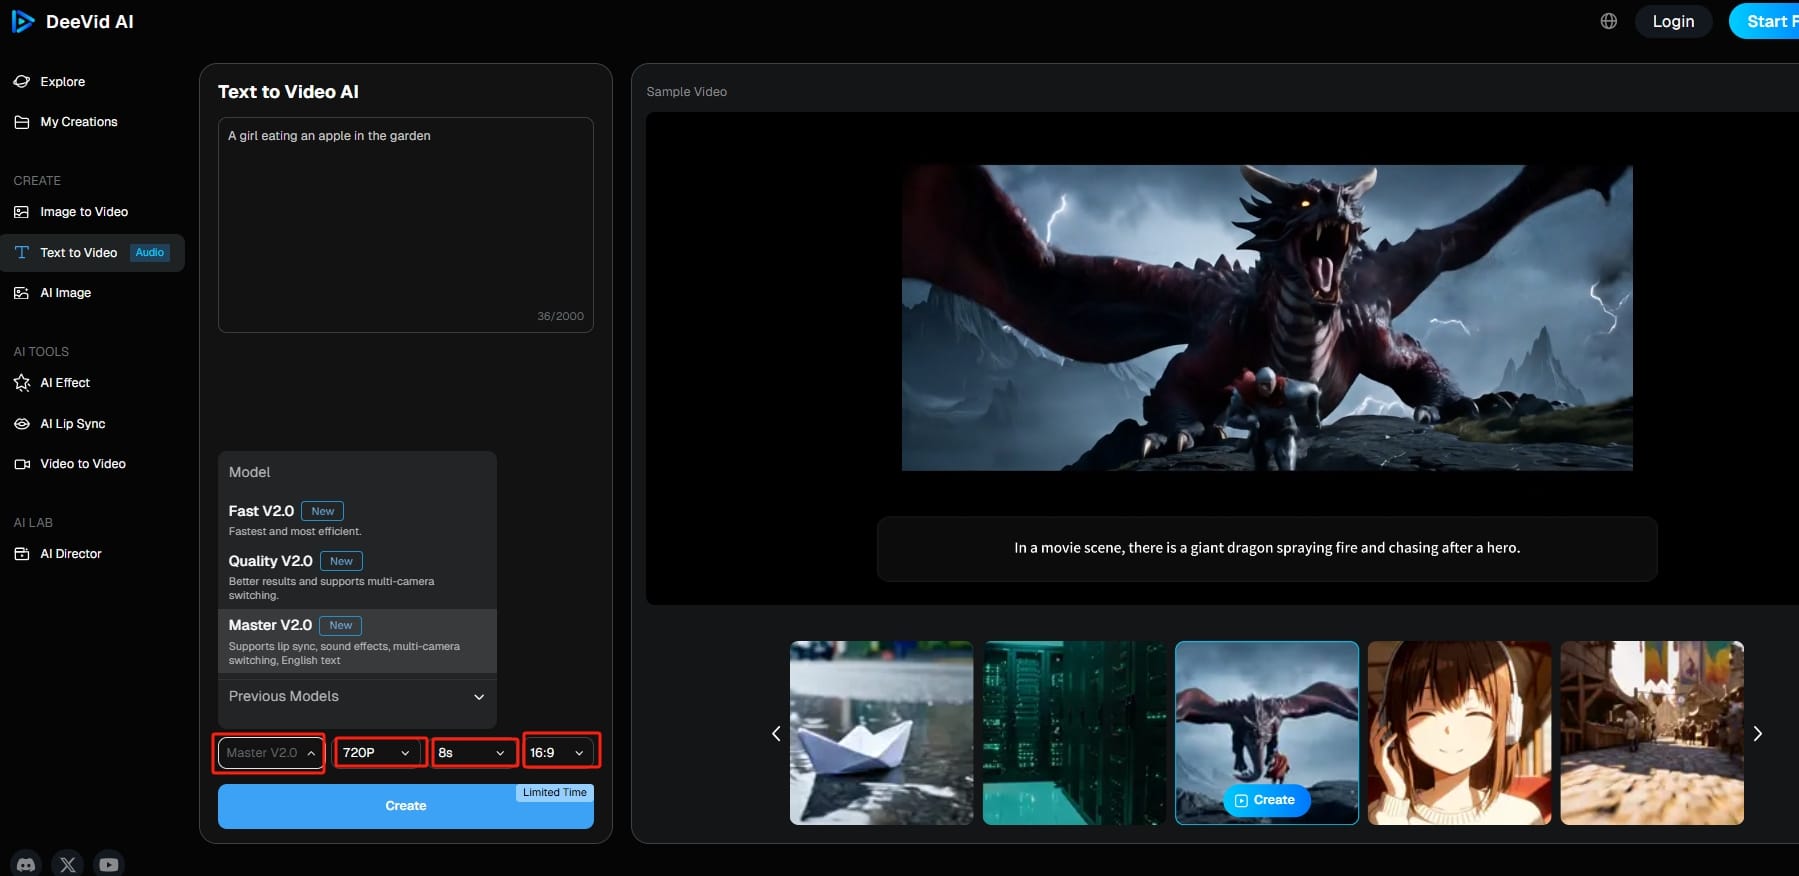Click the New badge beside Fast V2.0
The width and height of the screenshot is (1799, 876).
[322, 511]
